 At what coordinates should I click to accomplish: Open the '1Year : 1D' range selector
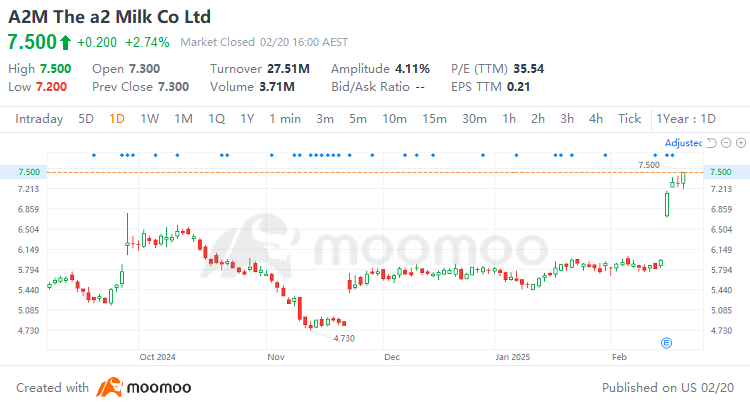pos(686,119)
